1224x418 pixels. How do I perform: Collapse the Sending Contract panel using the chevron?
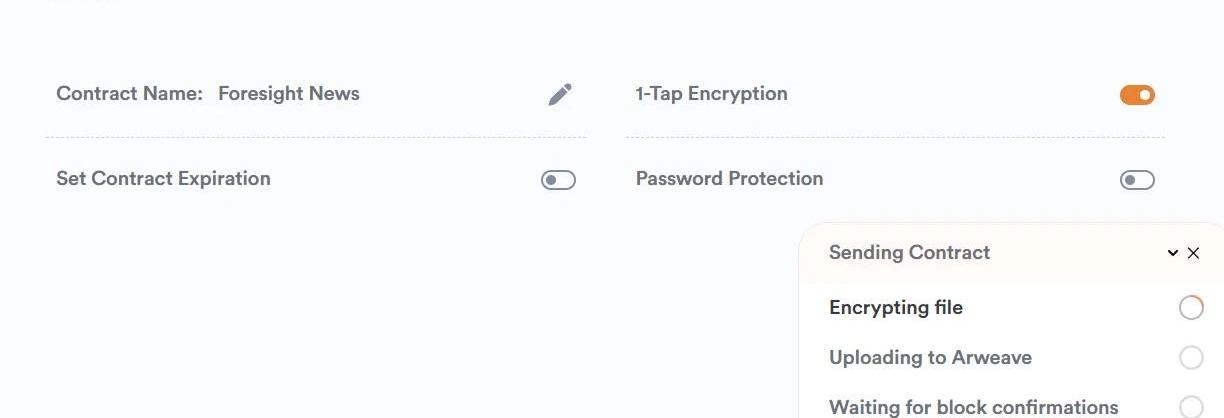[x=1173, y=253]
